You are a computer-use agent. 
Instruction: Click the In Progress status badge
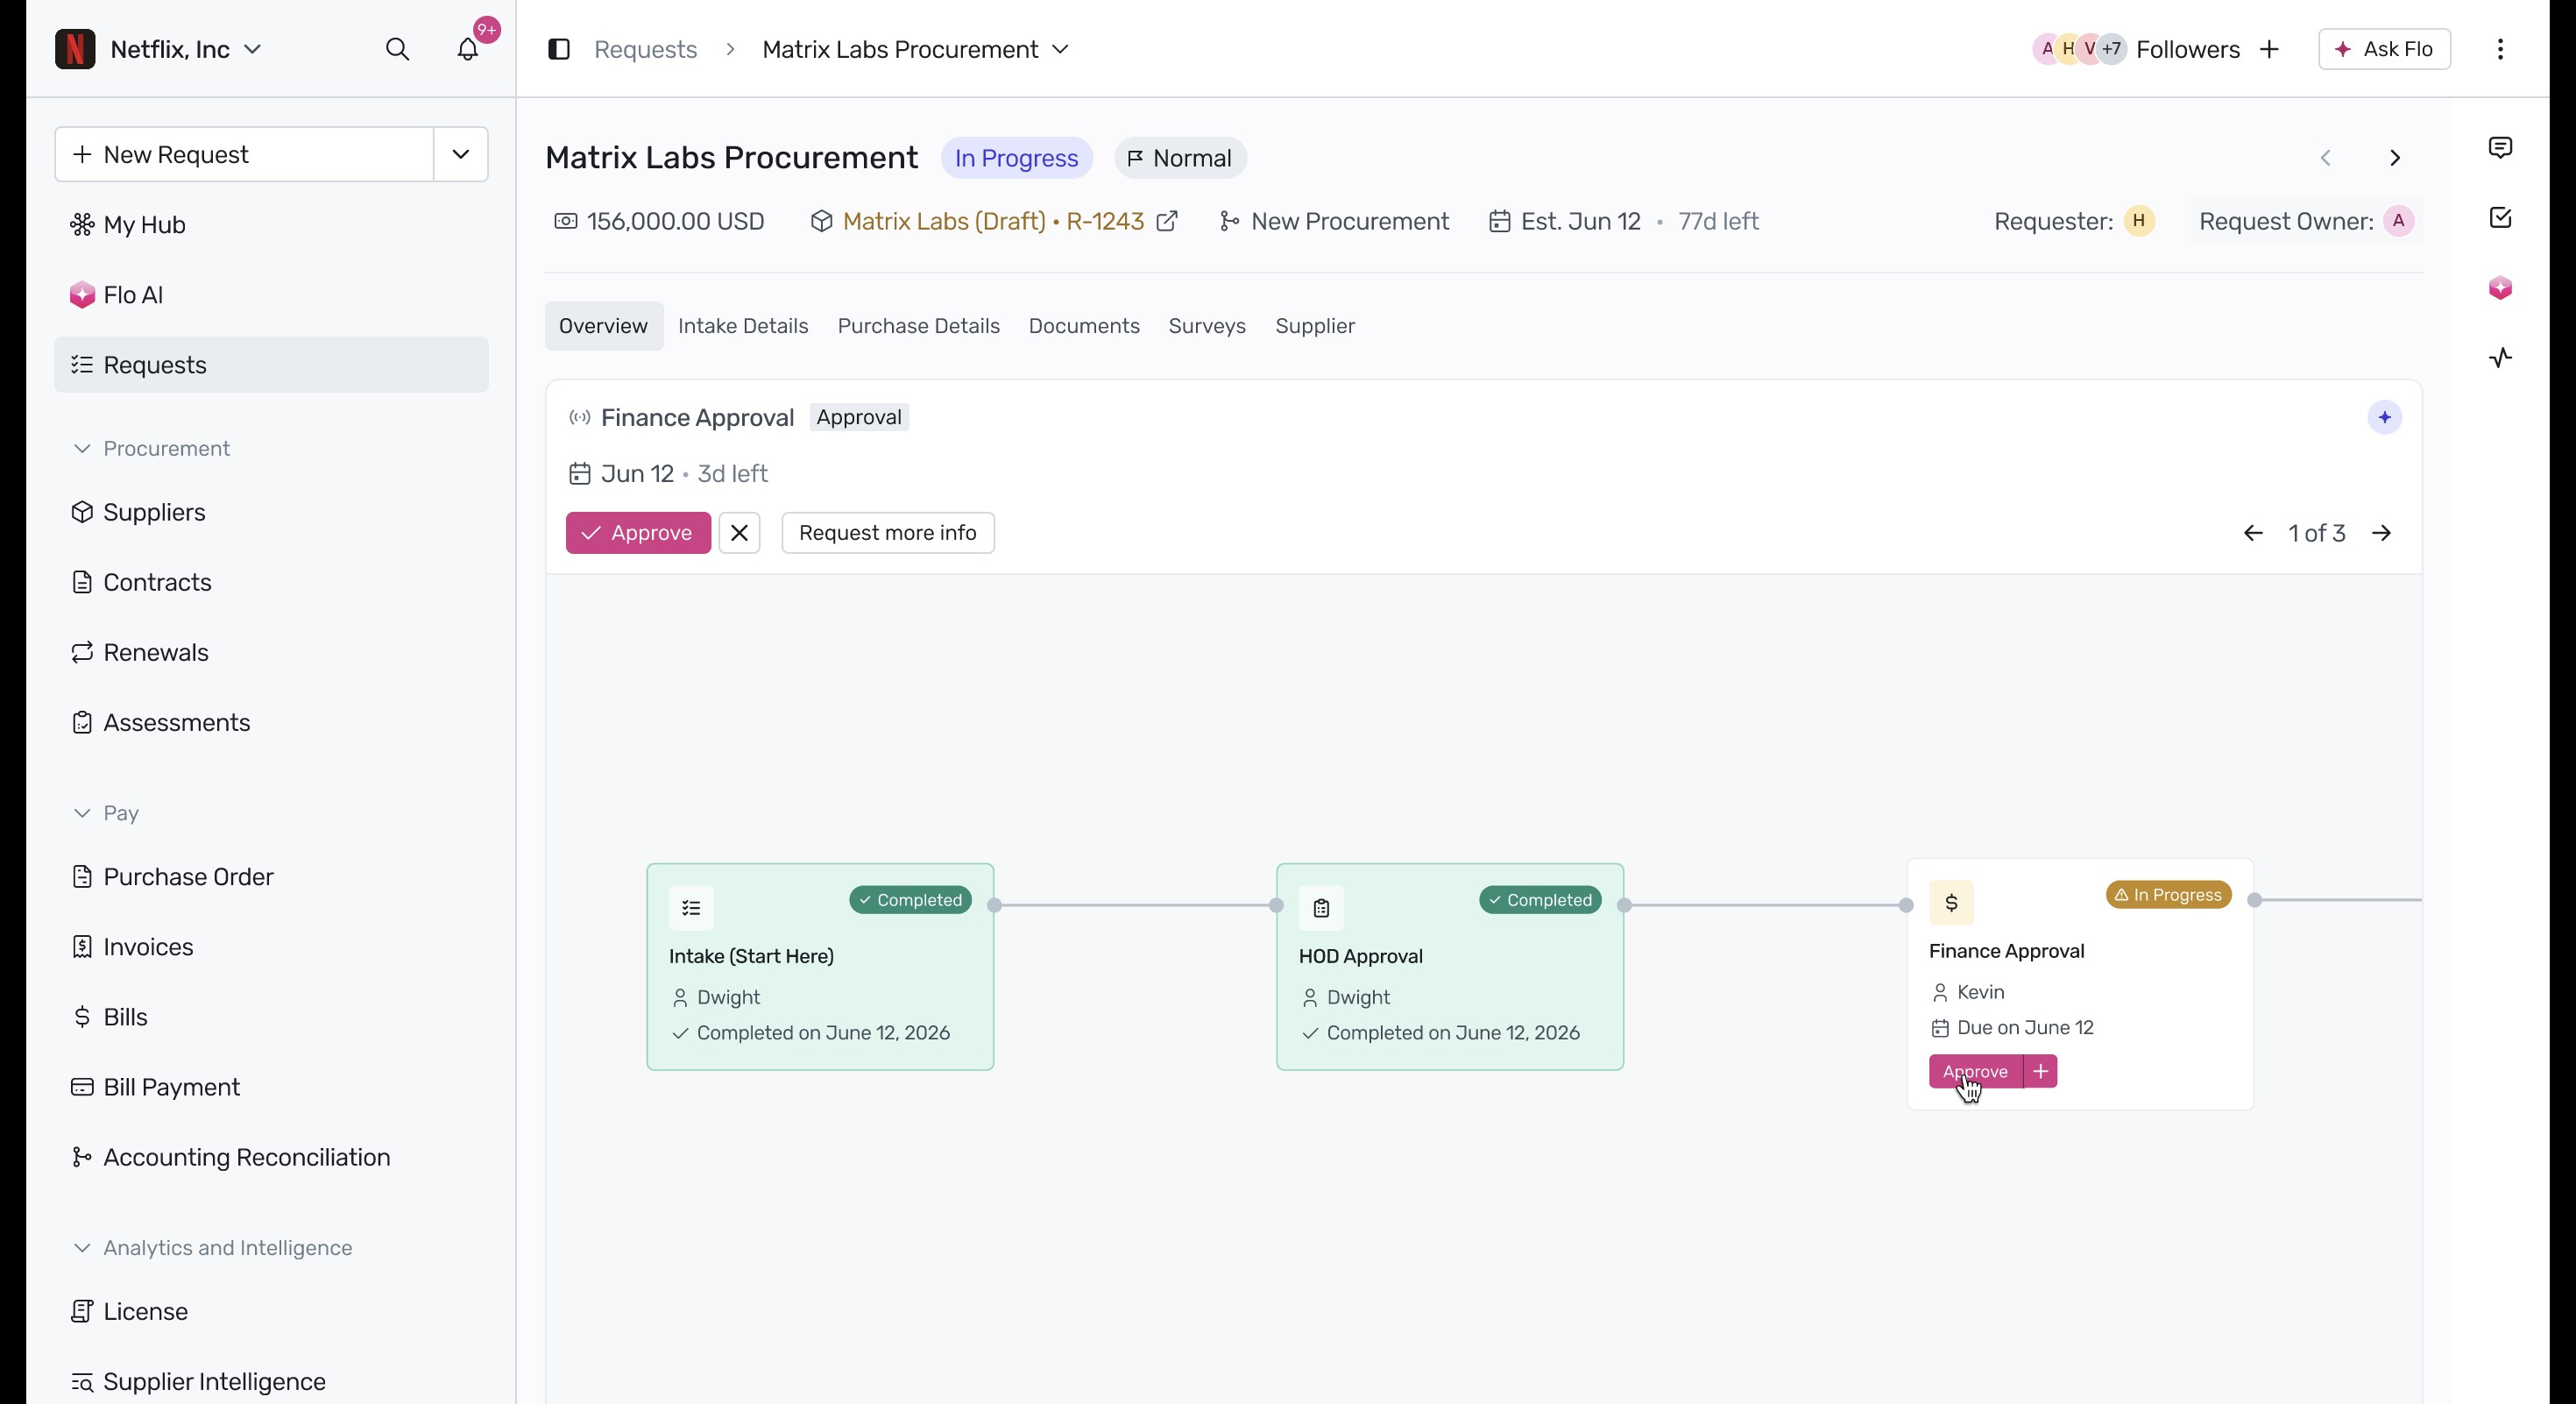pos(1016,158)
